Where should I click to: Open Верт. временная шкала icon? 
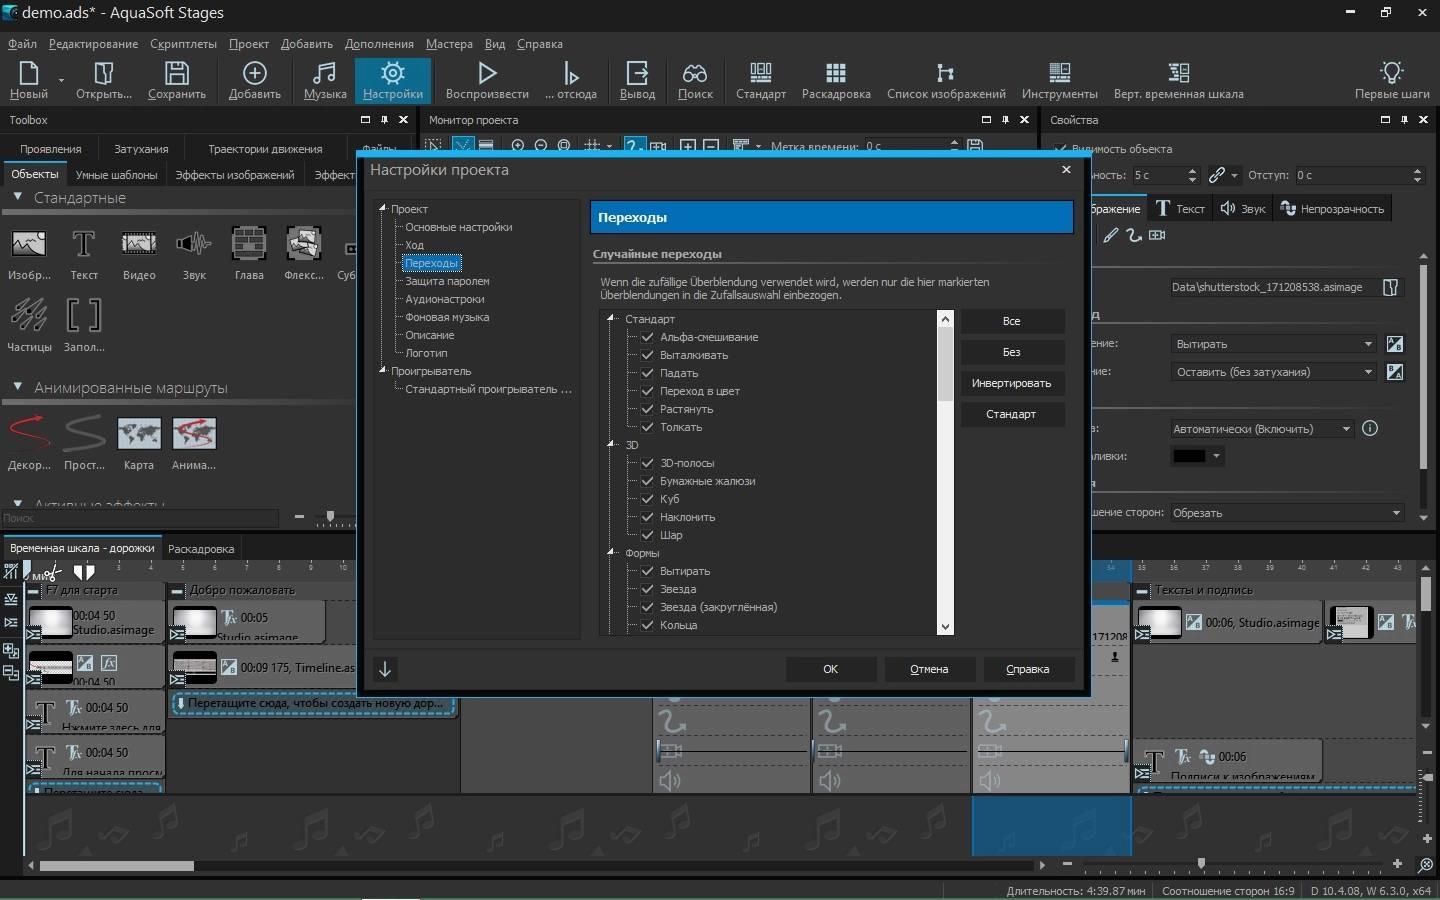coord(1179,80)
